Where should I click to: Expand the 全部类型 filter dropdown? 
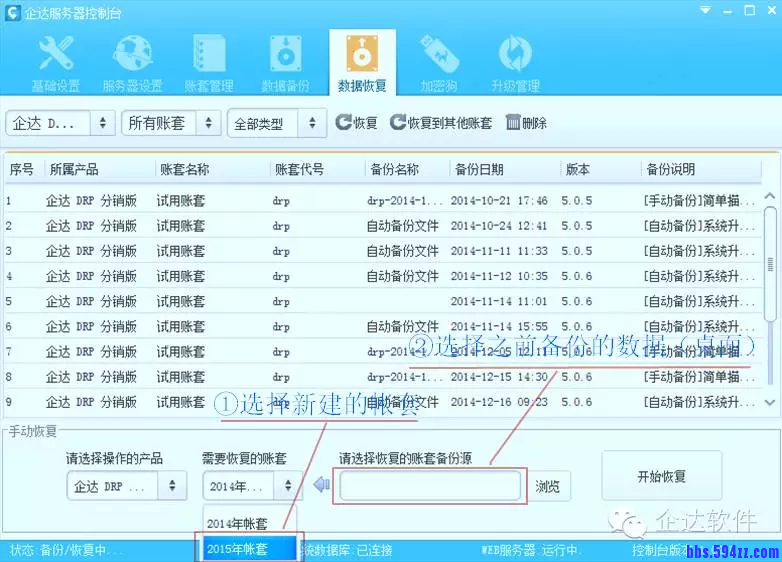coord(276,124)
